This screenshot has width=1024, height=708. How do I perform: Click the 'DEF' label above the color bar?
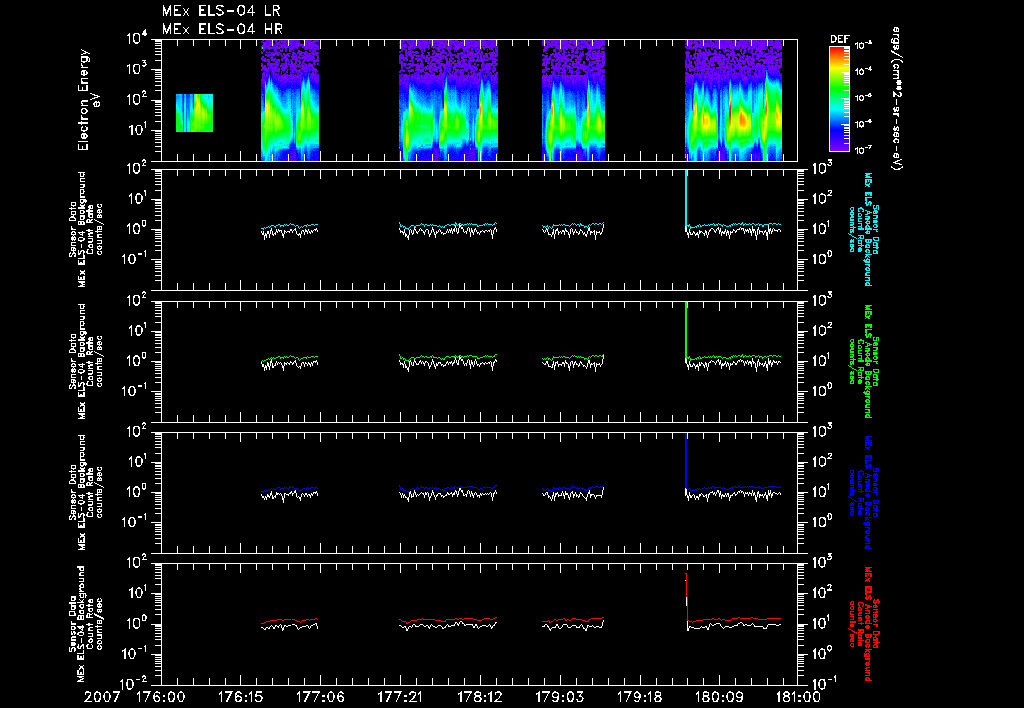tap(839, 39)
